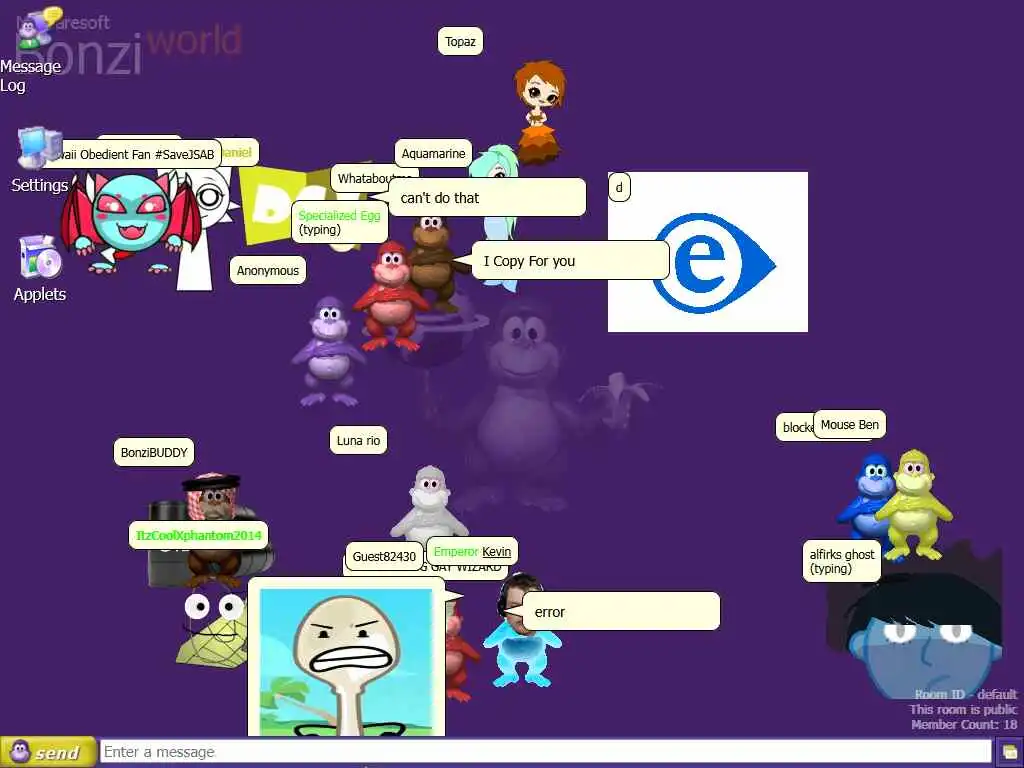Screen dimensions: 1024x768
Task: Click the angry spoon face image
Action: click(x=346, y=661)
